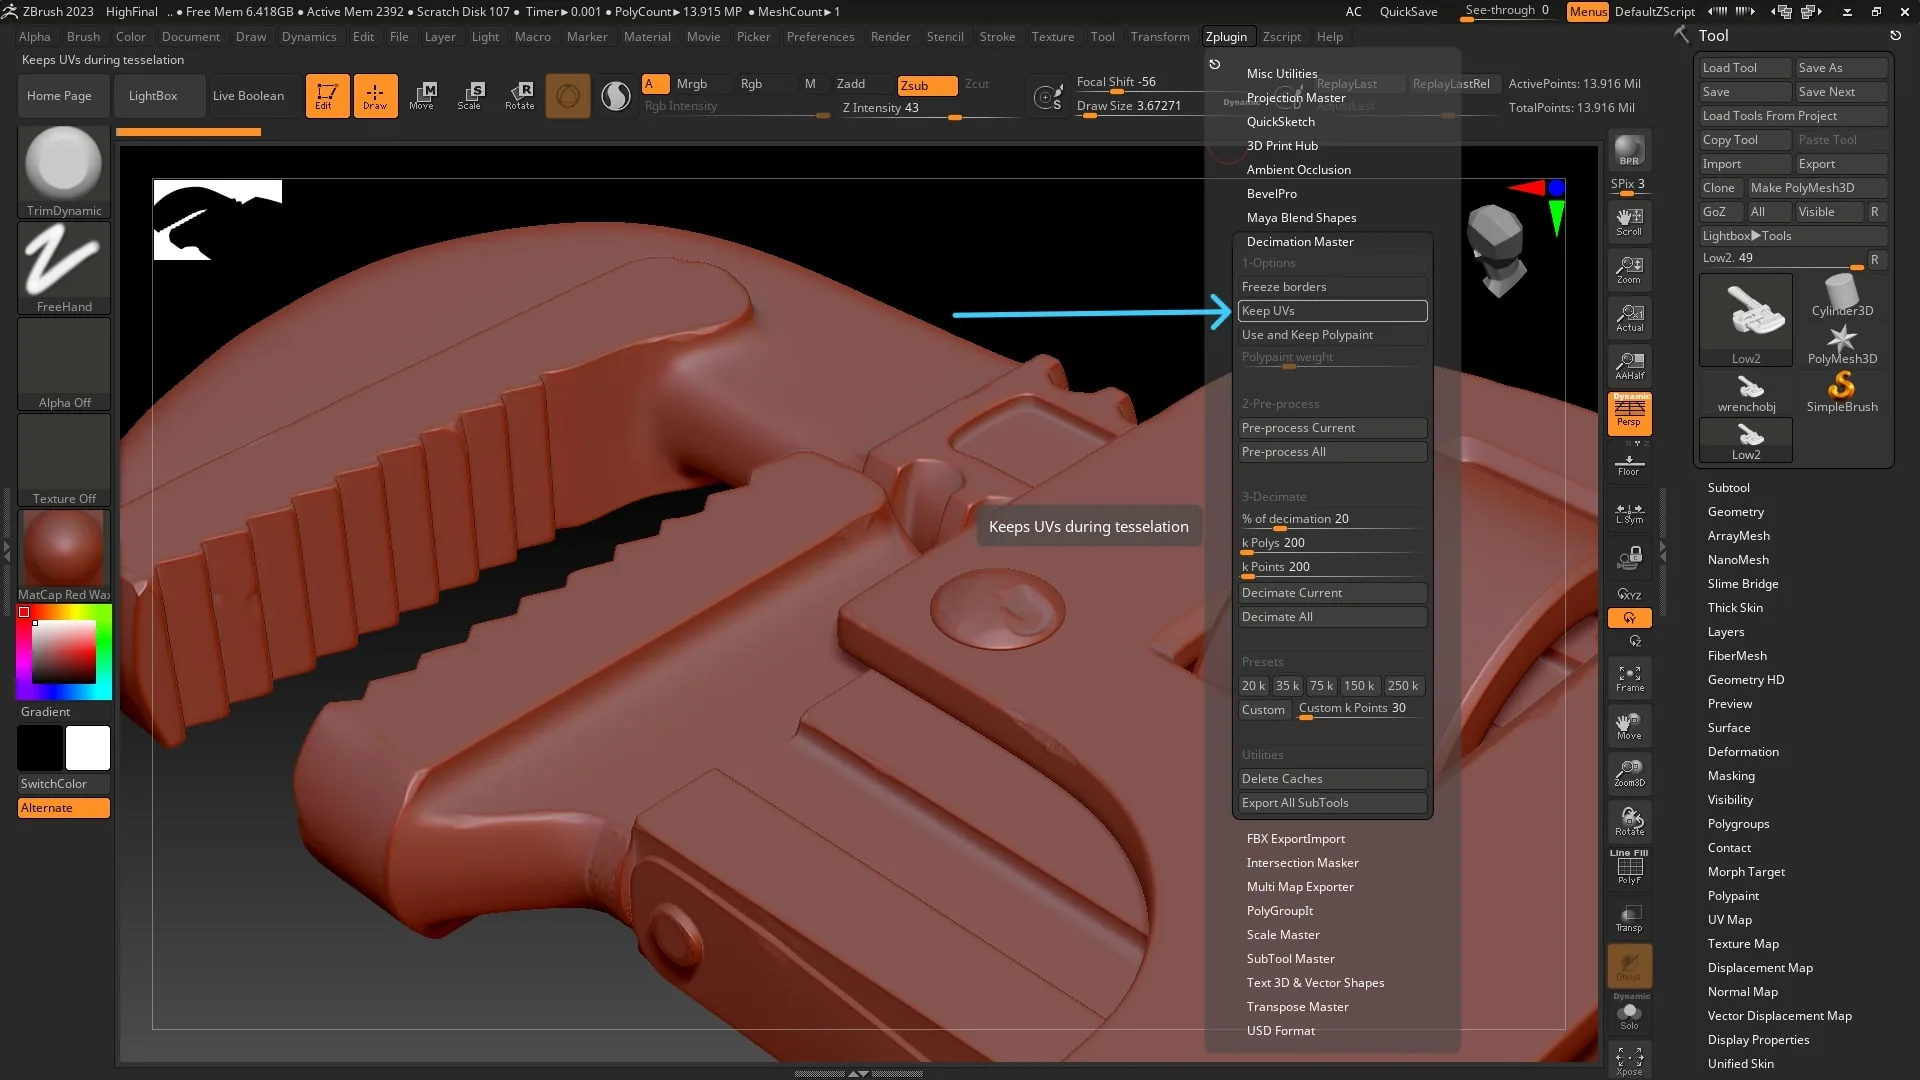Expand the Deformation section
Image resolution: width=1920 pixels, height=1080 pixels.
tap(1743, 752)
